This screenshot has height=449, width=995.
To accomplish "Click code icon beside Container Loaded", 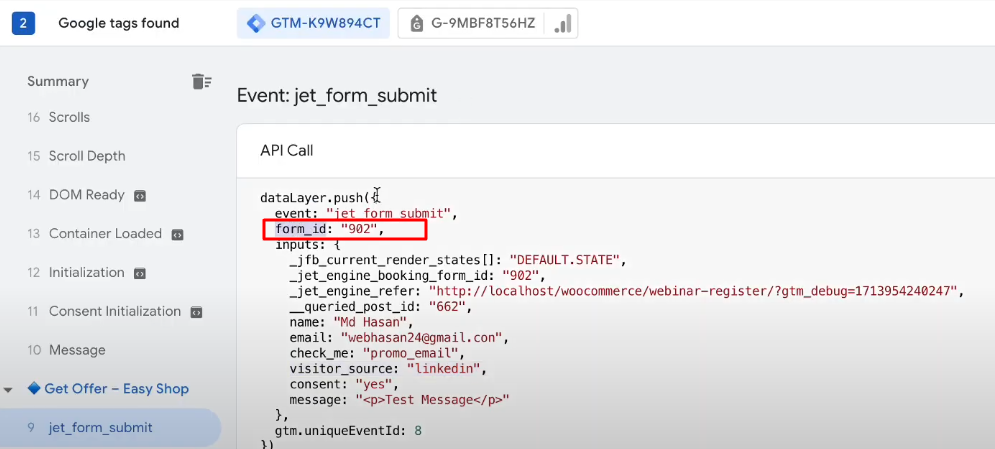I will [178, 235].
